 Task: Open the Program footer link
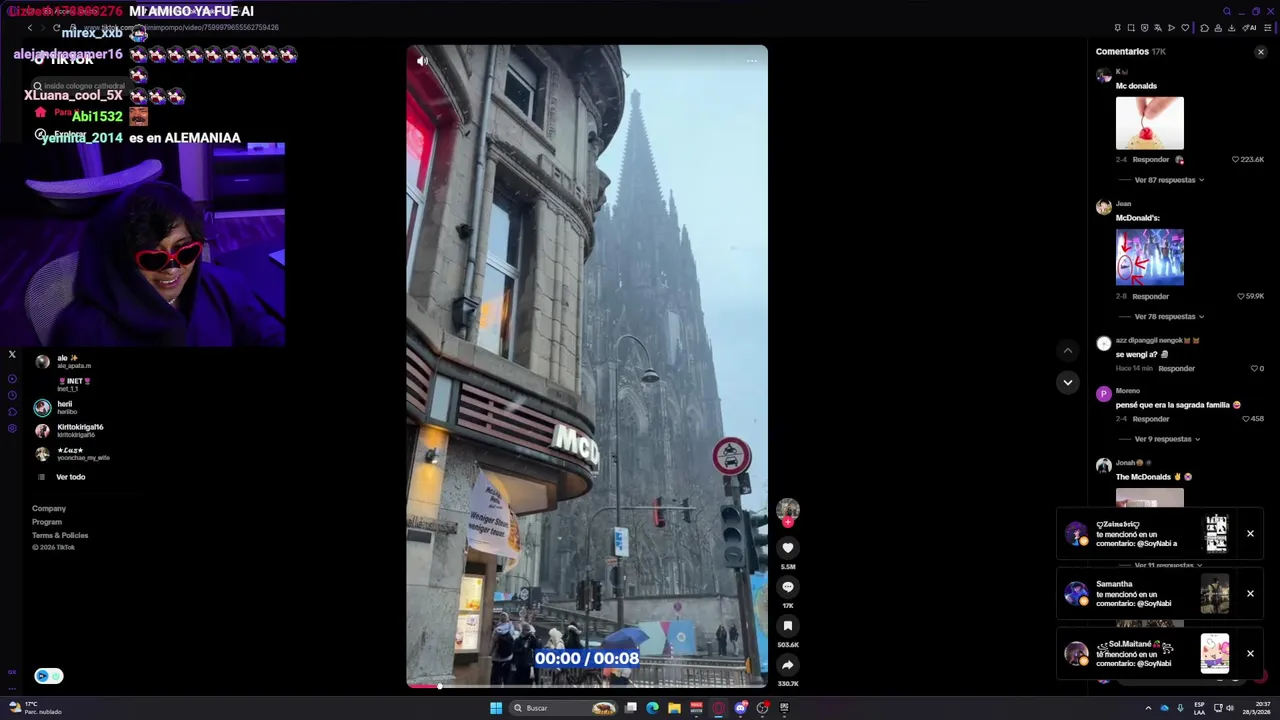pyautogui.click(x=46, y=522)
